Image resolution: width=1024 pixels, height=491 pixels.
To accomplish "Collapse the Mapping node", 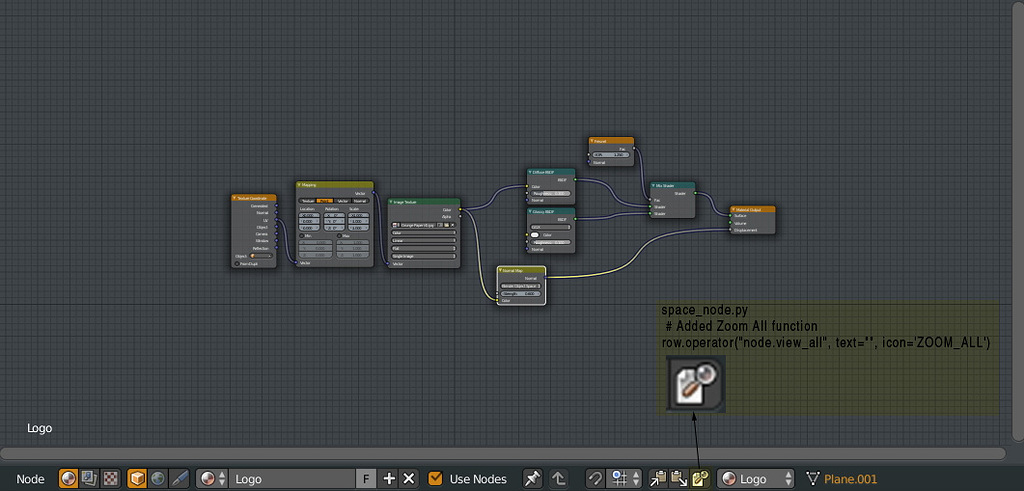I will [x=299, y=185].
